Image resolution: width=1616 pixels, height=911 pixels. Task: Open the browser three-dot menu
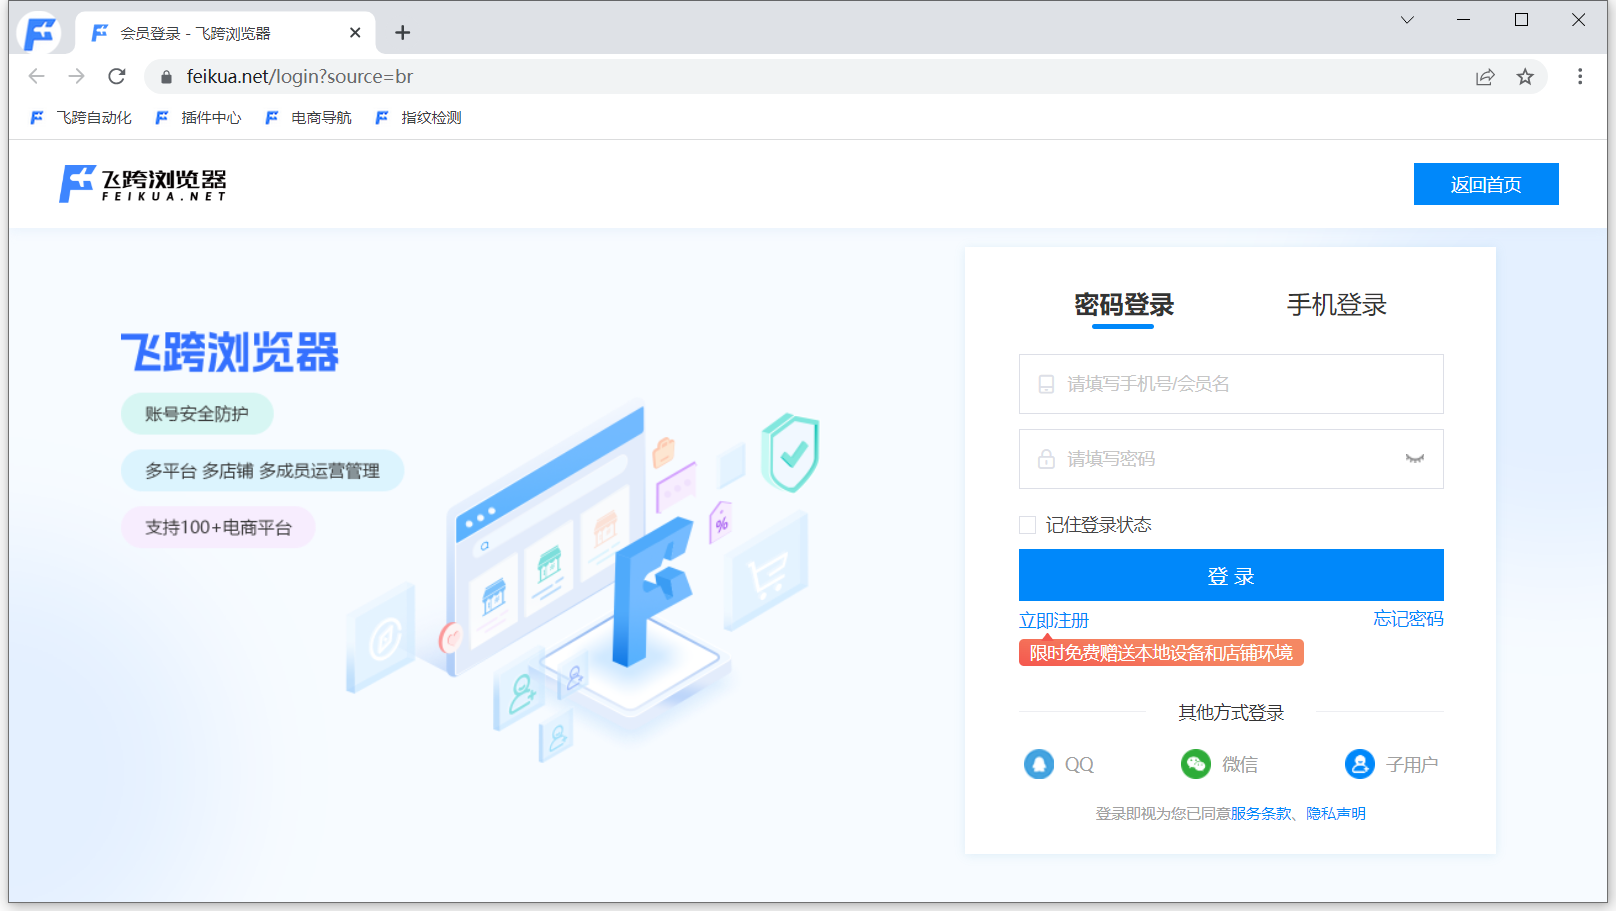coord(1580,77)
